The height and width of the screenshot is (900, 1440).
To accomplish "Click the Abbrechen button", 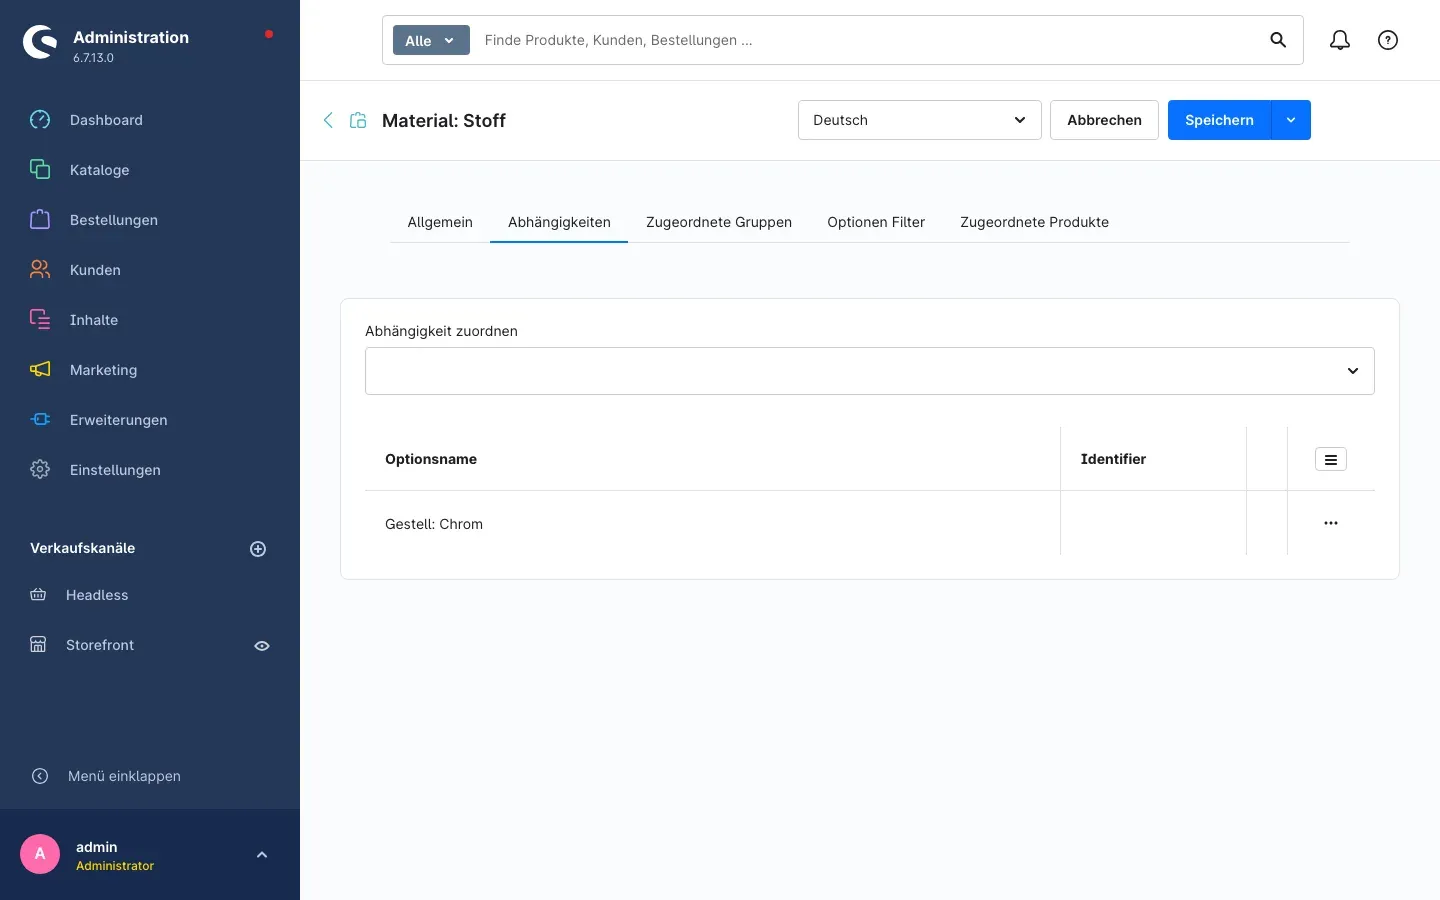I will pos(1104,120).
